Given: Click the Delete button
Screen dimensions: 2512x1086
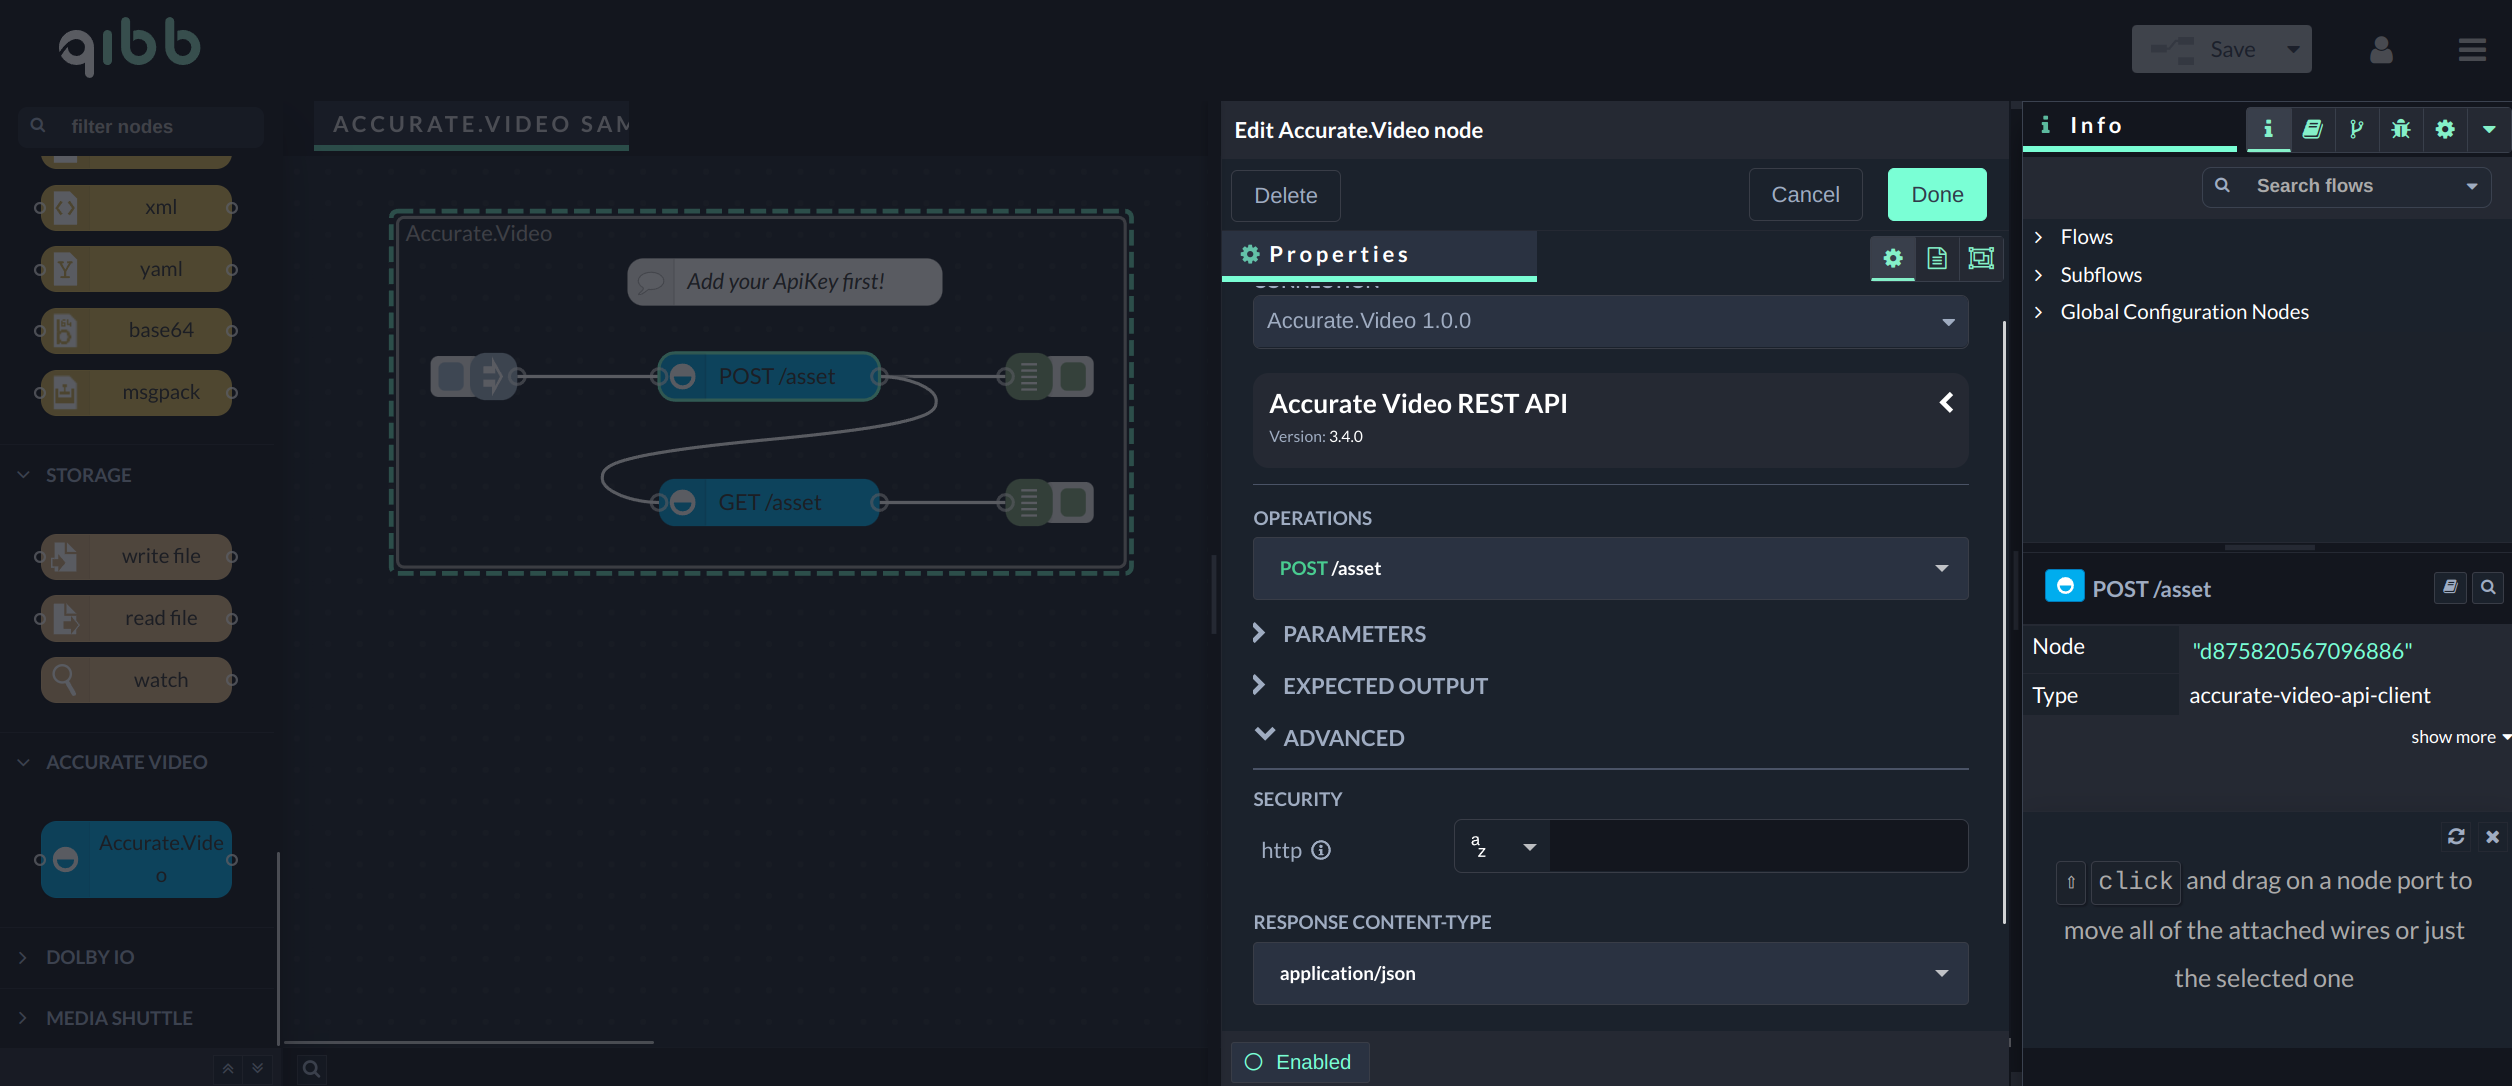Looking at the screenshot, I should pos(1285,196).
